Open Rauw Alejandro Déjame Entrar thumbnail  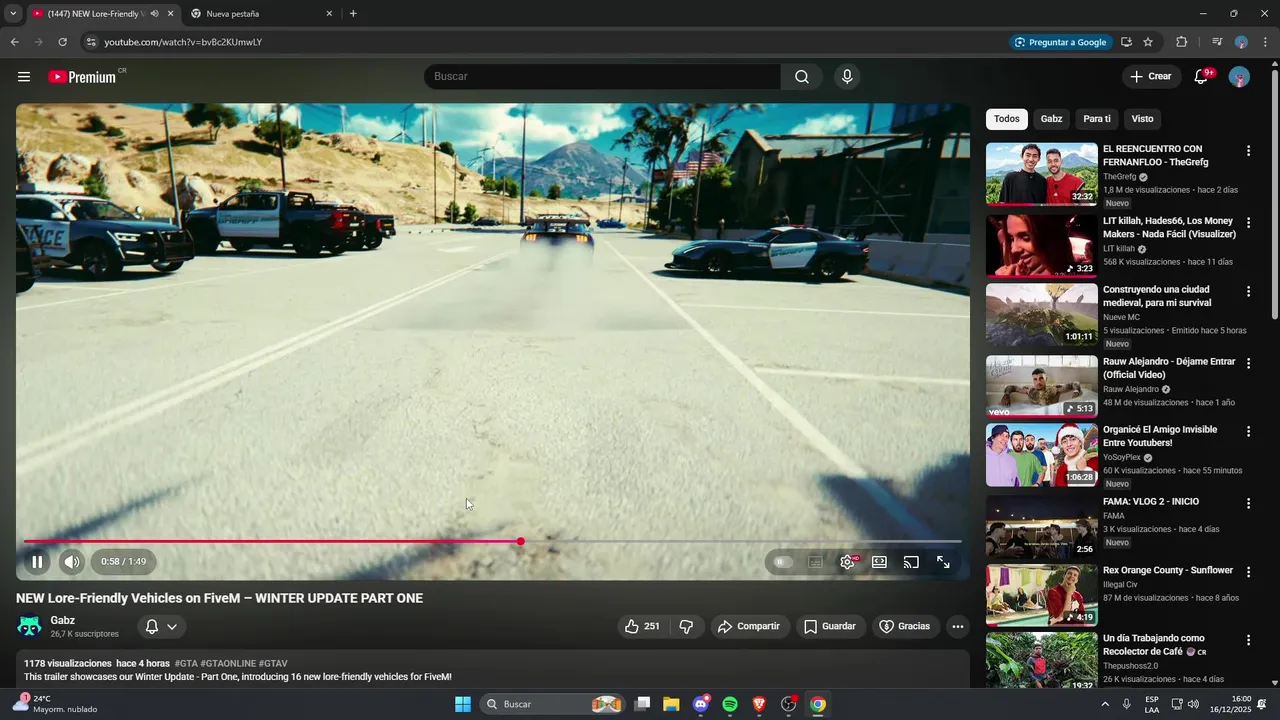(1041, 386)
